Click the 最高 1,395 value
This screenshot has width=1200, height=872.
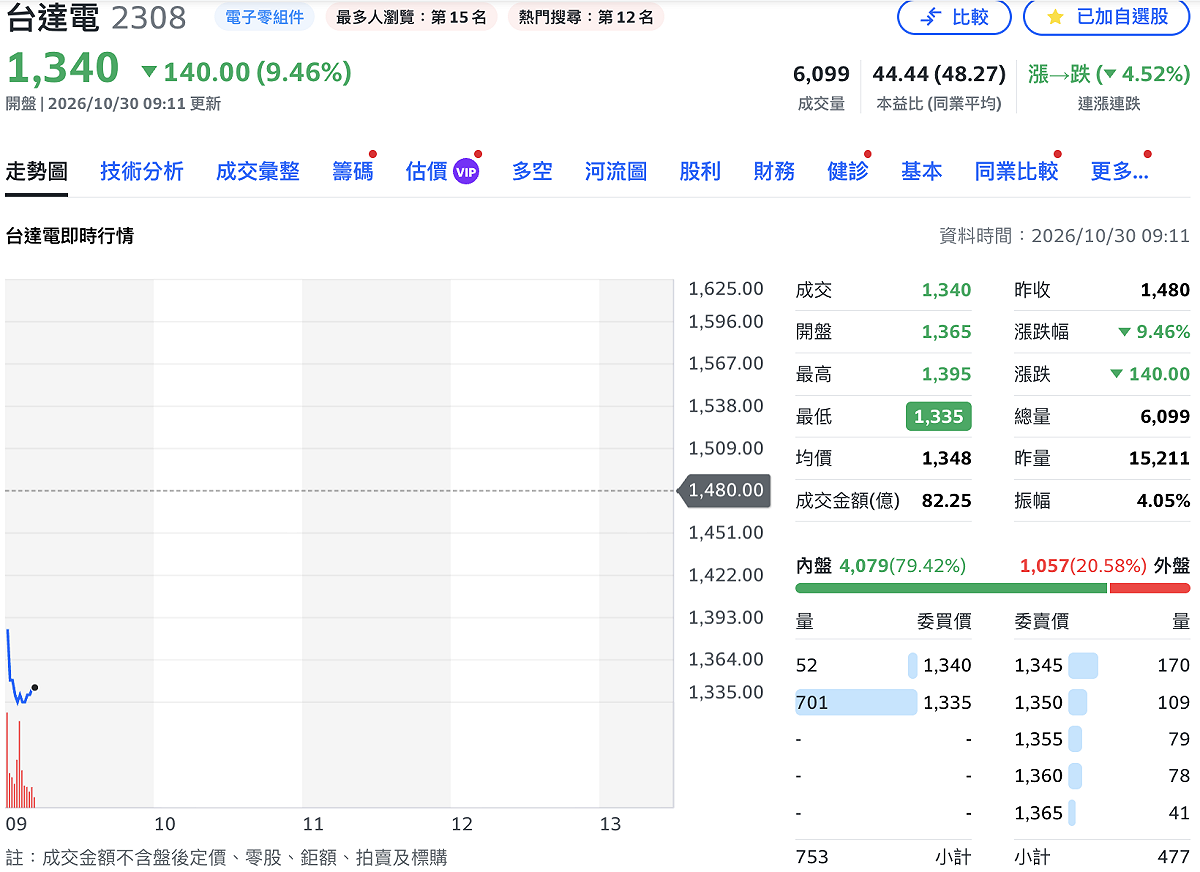coord(946,374)
